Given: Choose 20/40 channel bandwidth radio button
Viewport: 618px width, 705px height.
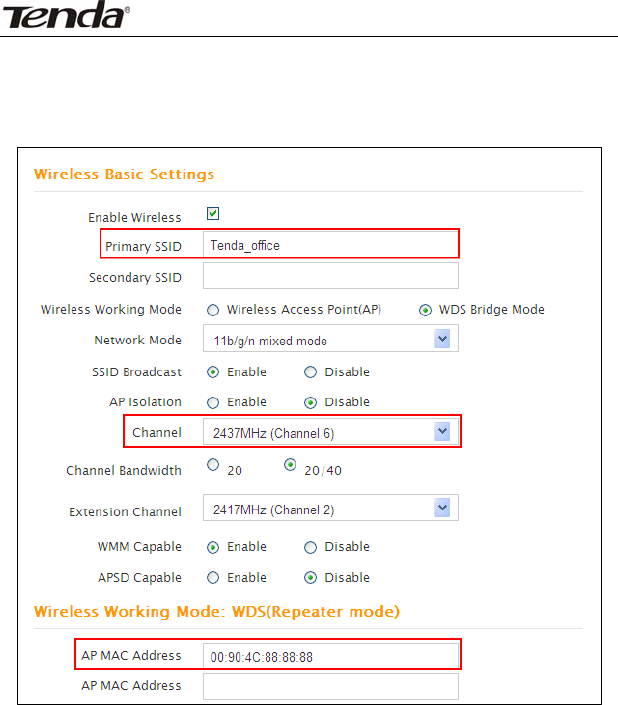Looking at the screenshot, I should [x=290, y=464].
